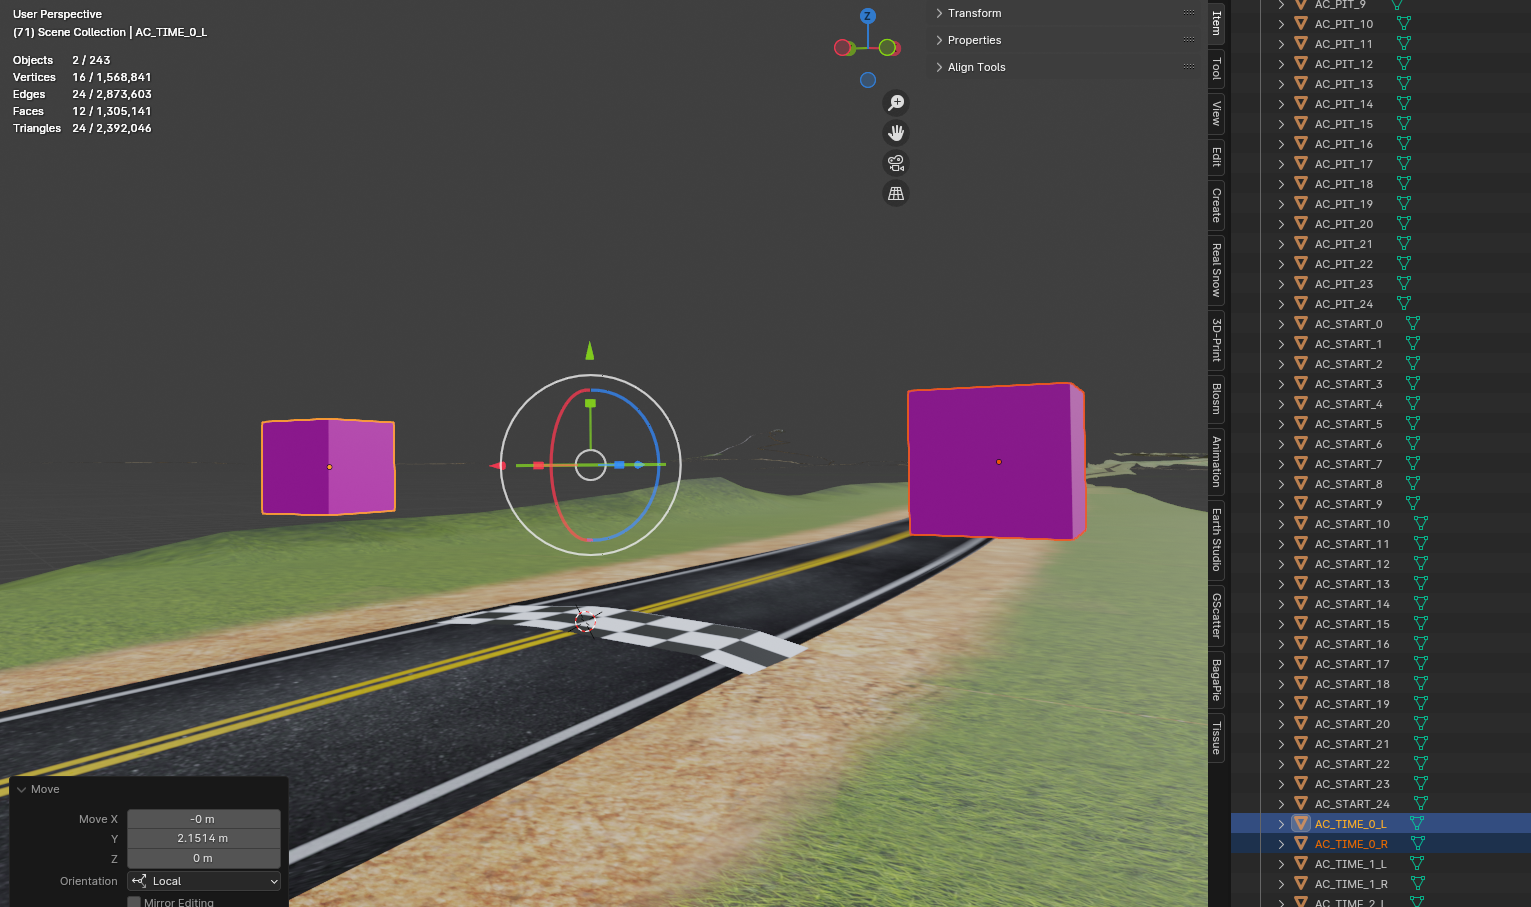Click object icon of AC_PIT_15
This screenshot has height=907, width=1531.
coord(1301,123)
